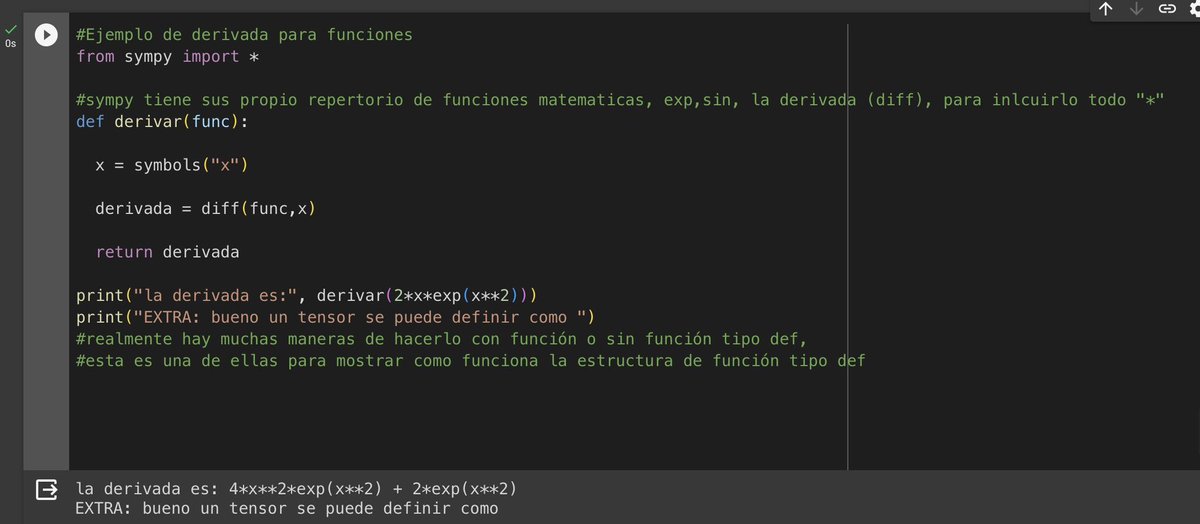Viewport: 1200px width, 524px height.
Task: Click the '0s' execution time label
Action: [x=10, y=45]
